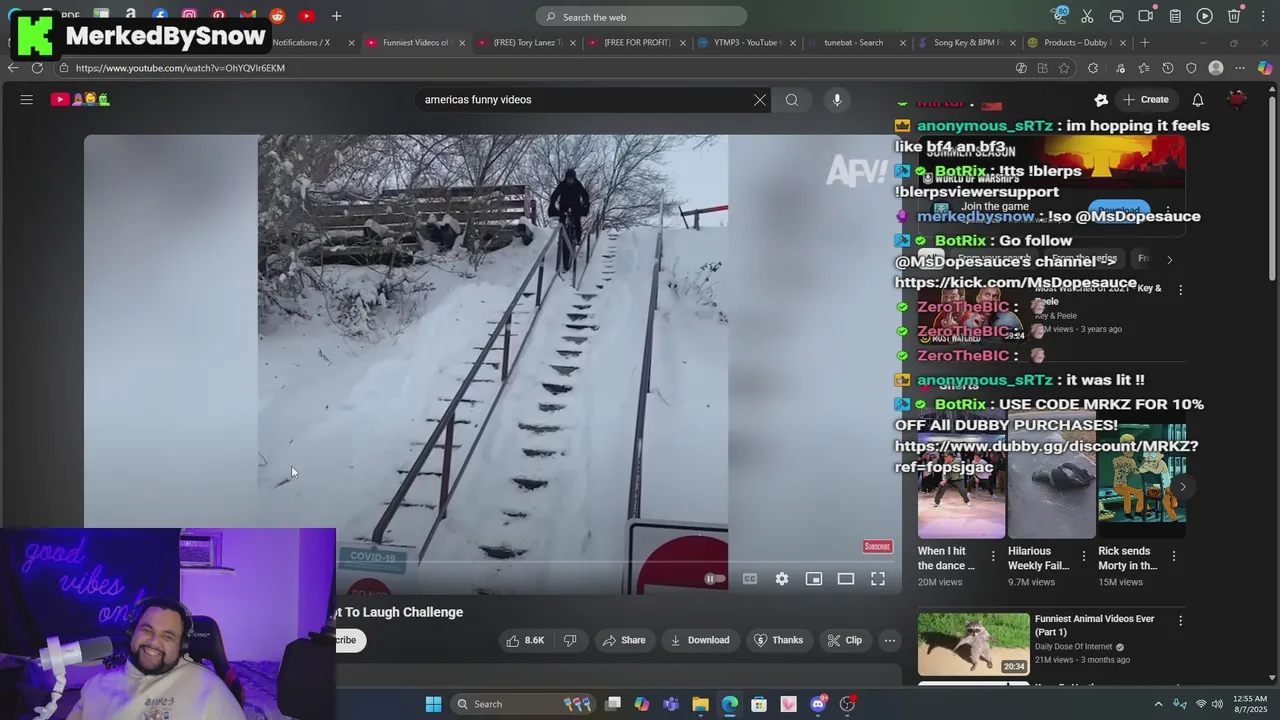Dislike the video with thumbs down
Image resolution: width=1280 pixels, height=720 pixels.
point(570,640)
